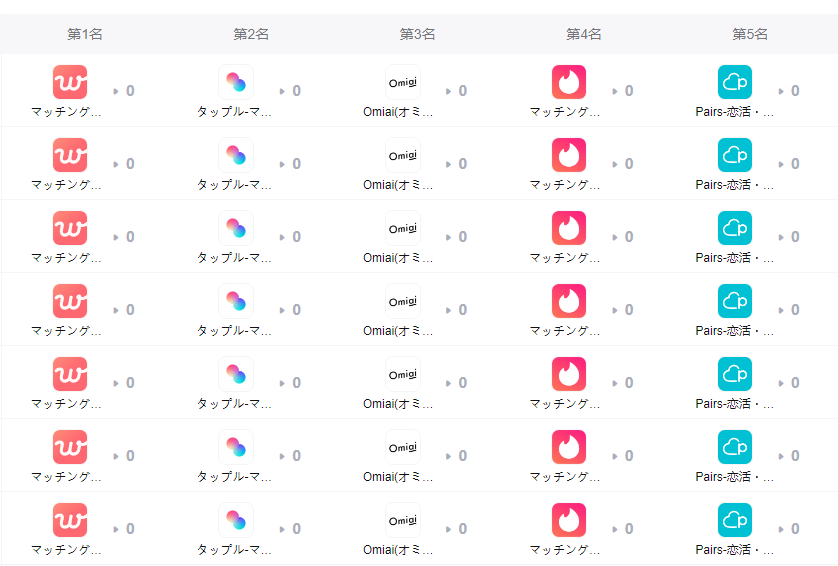Open the with app icon in the first row

[70, 82]
